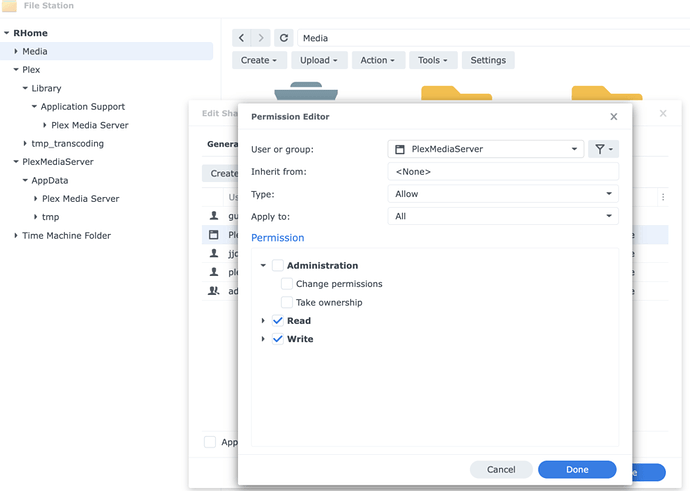Click the trash bin folder thumbnail
This screenshot has height=491, width=690.
[306, 91]
